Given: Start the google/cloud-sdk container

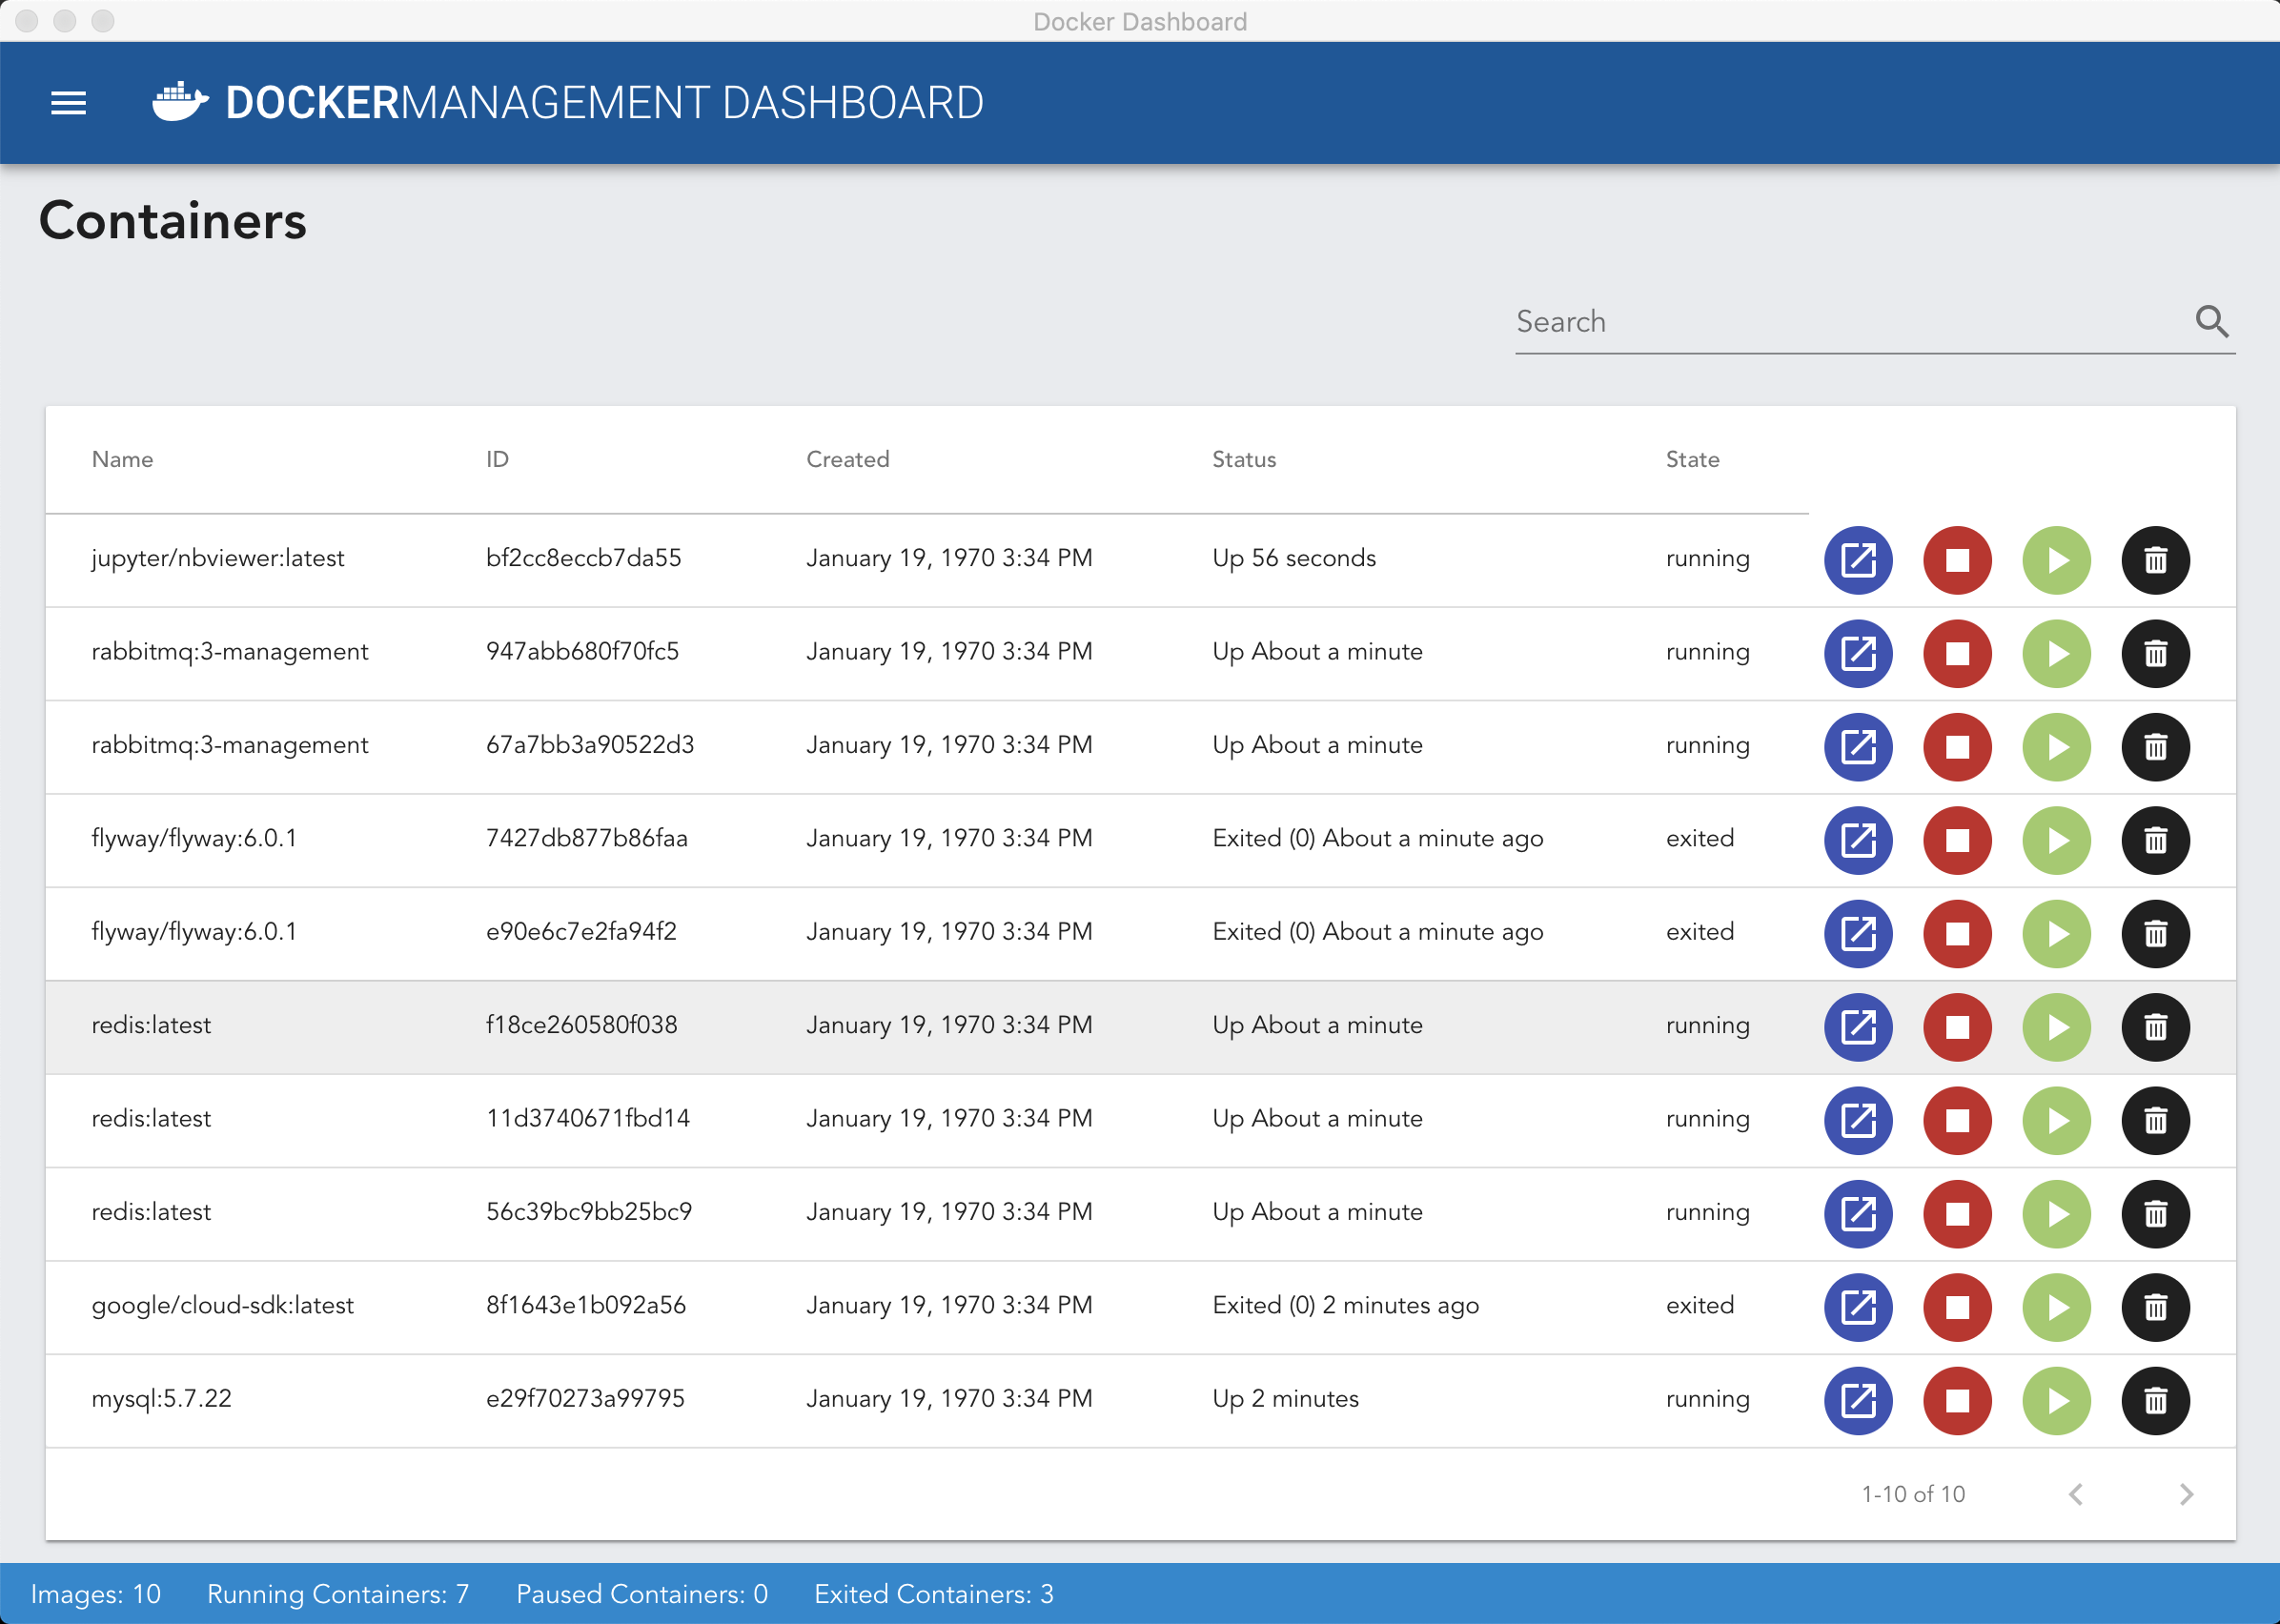Looking at the screenshot, I should coord(2056,1307).
